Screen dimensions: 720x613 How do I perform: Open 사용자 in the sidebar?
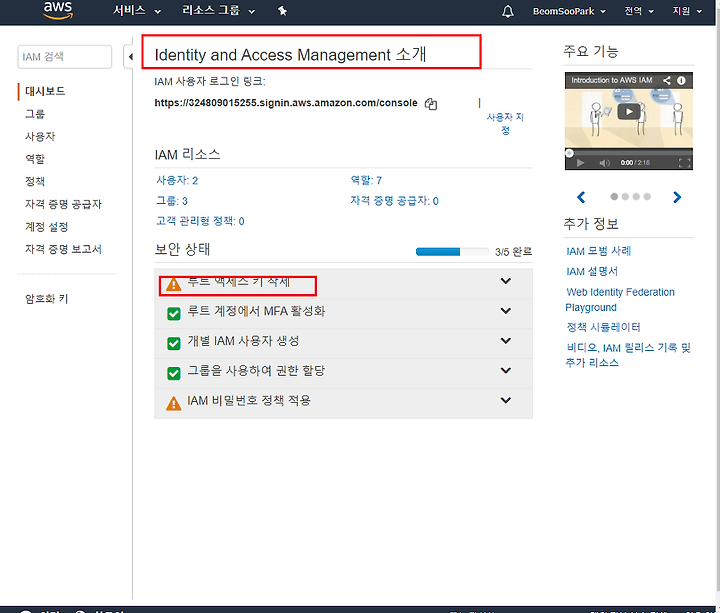click(40, 136)
